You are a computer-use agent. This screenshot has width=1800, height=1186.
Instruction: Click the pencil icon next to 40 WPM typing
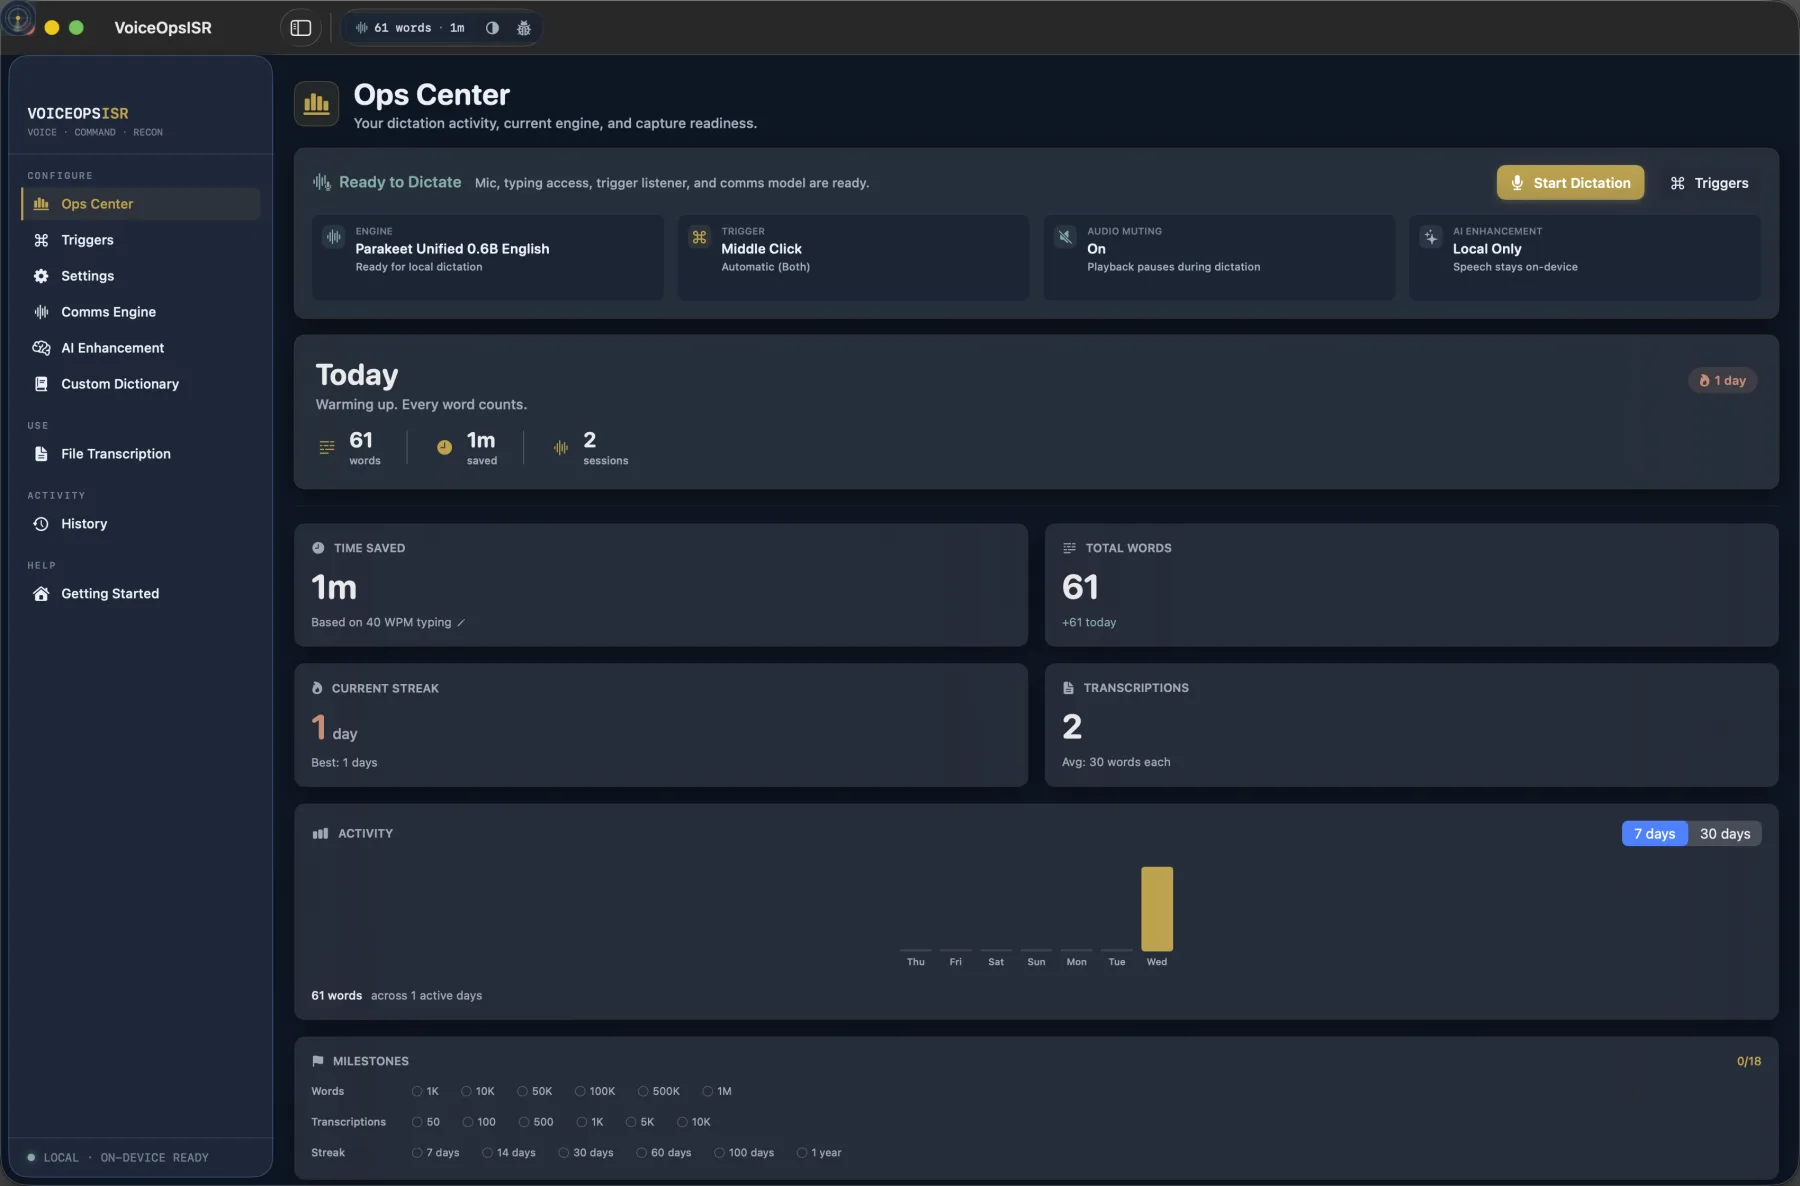tap(461, 623)
